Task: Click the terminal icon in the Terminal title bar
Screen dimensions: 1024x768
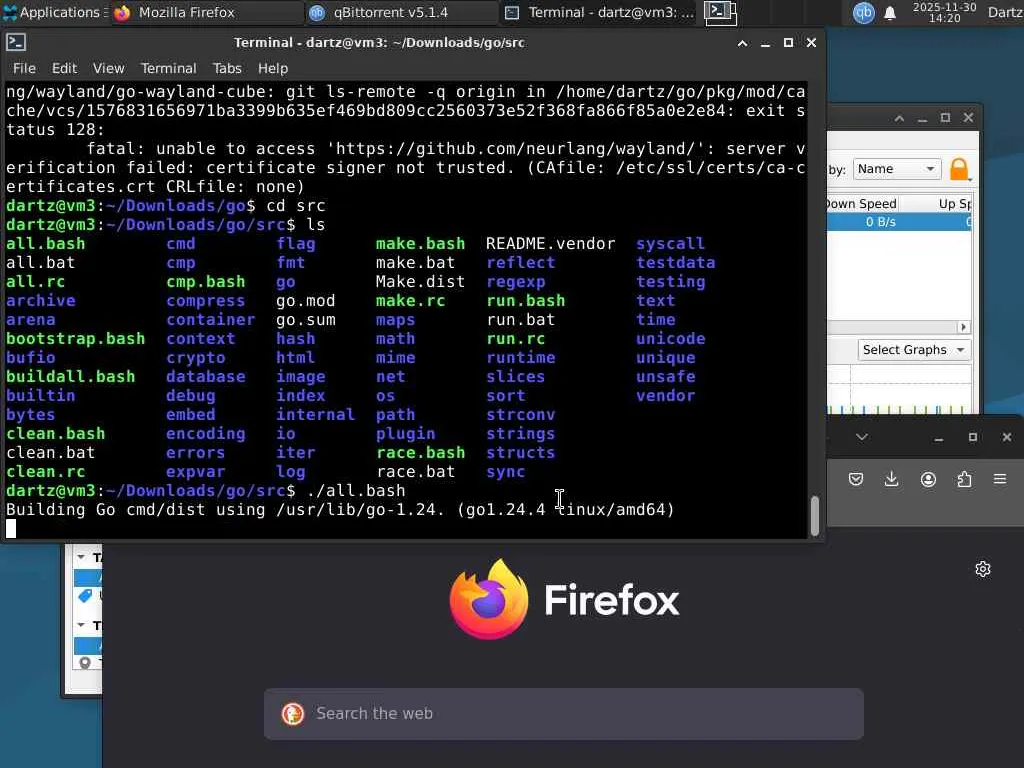Action: (x=16, y=42)
